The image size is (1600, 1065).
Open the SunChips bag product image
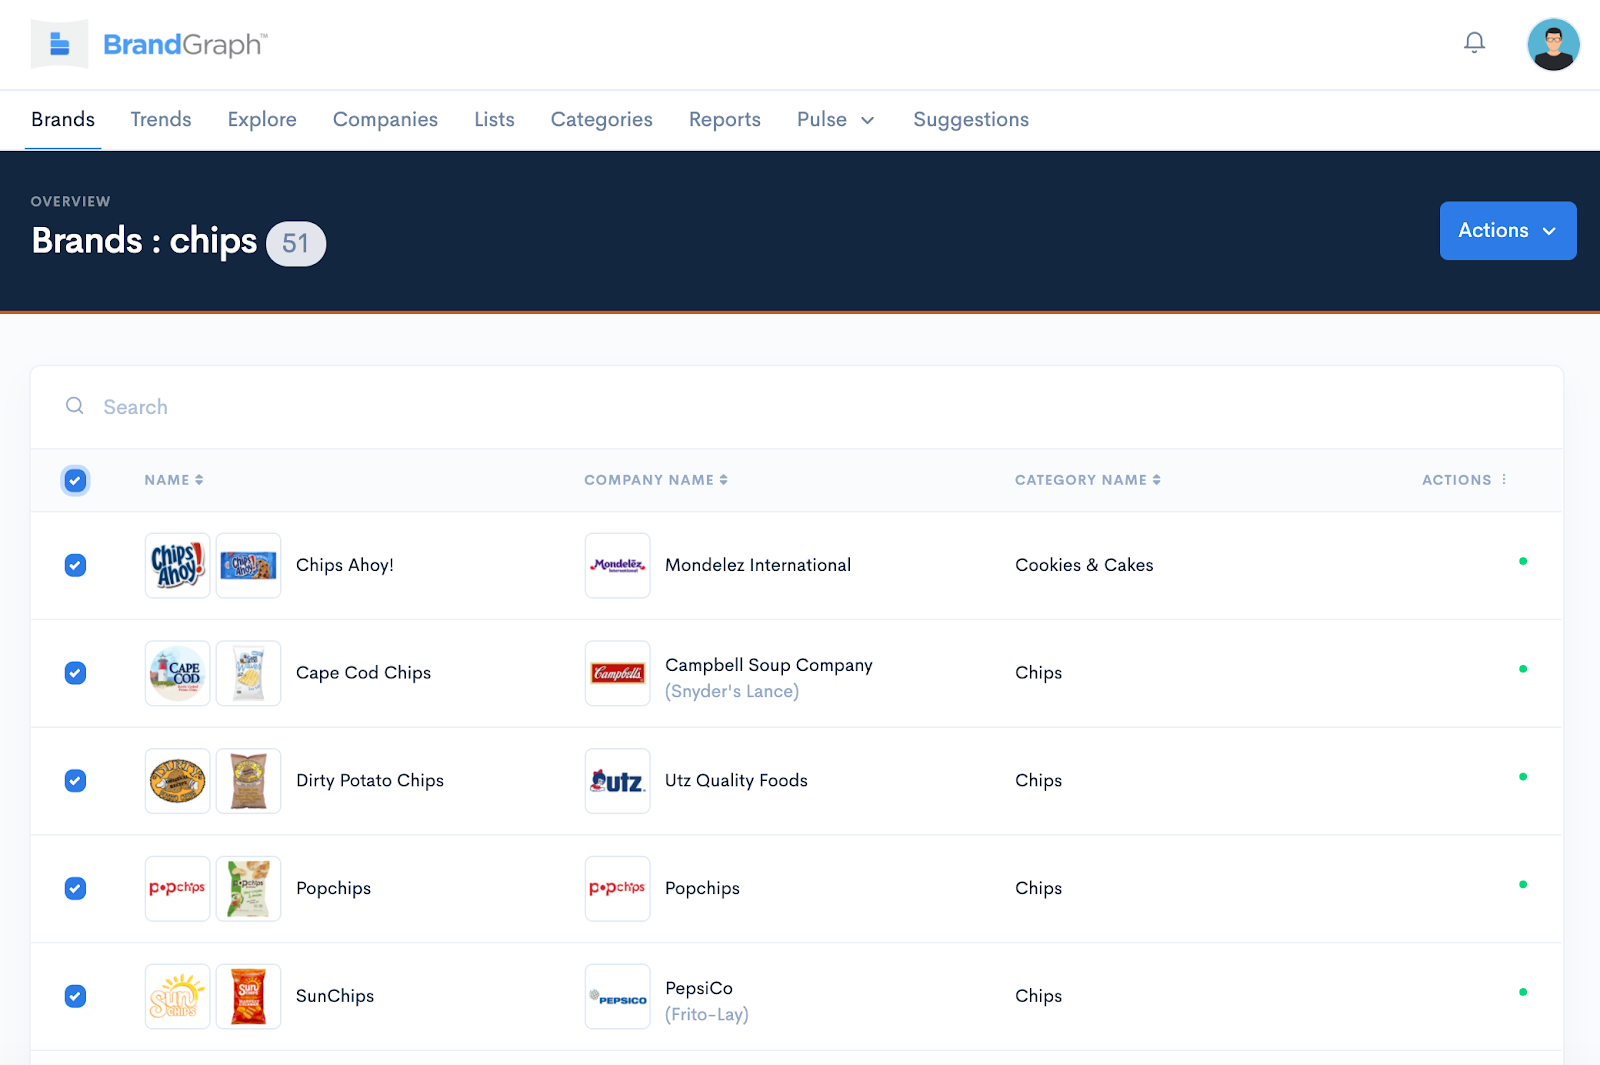pos(249,996)
